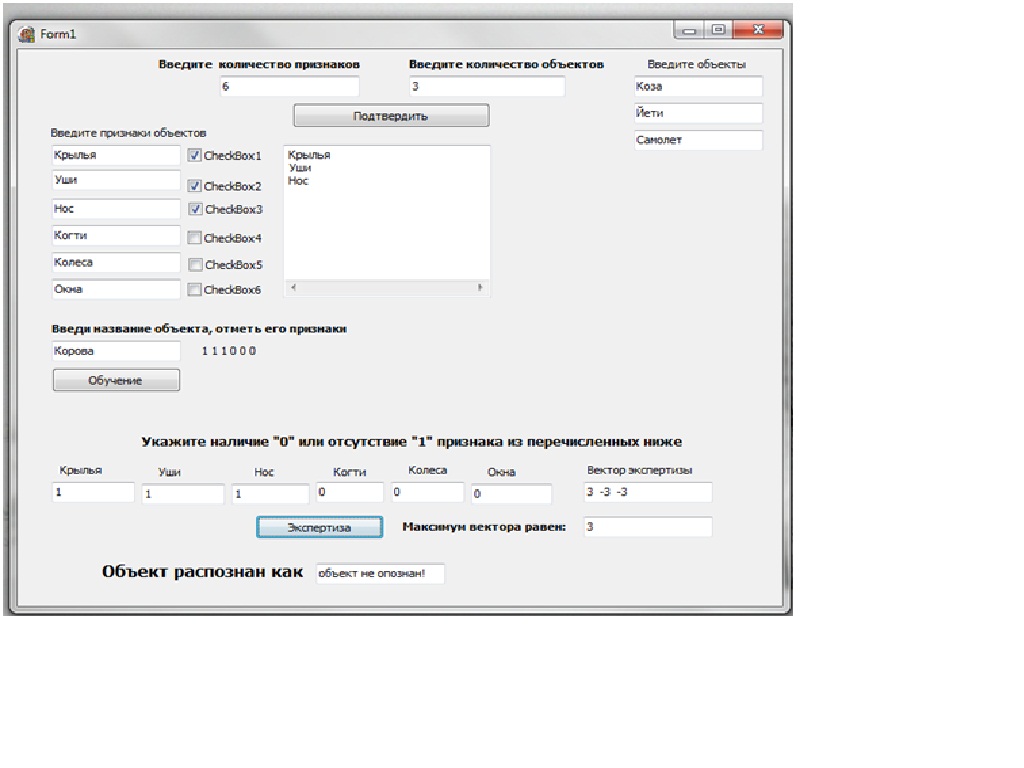The image size is (1024, 768).
Task: Focus the количество признаков input field
Action: point(288,87)
